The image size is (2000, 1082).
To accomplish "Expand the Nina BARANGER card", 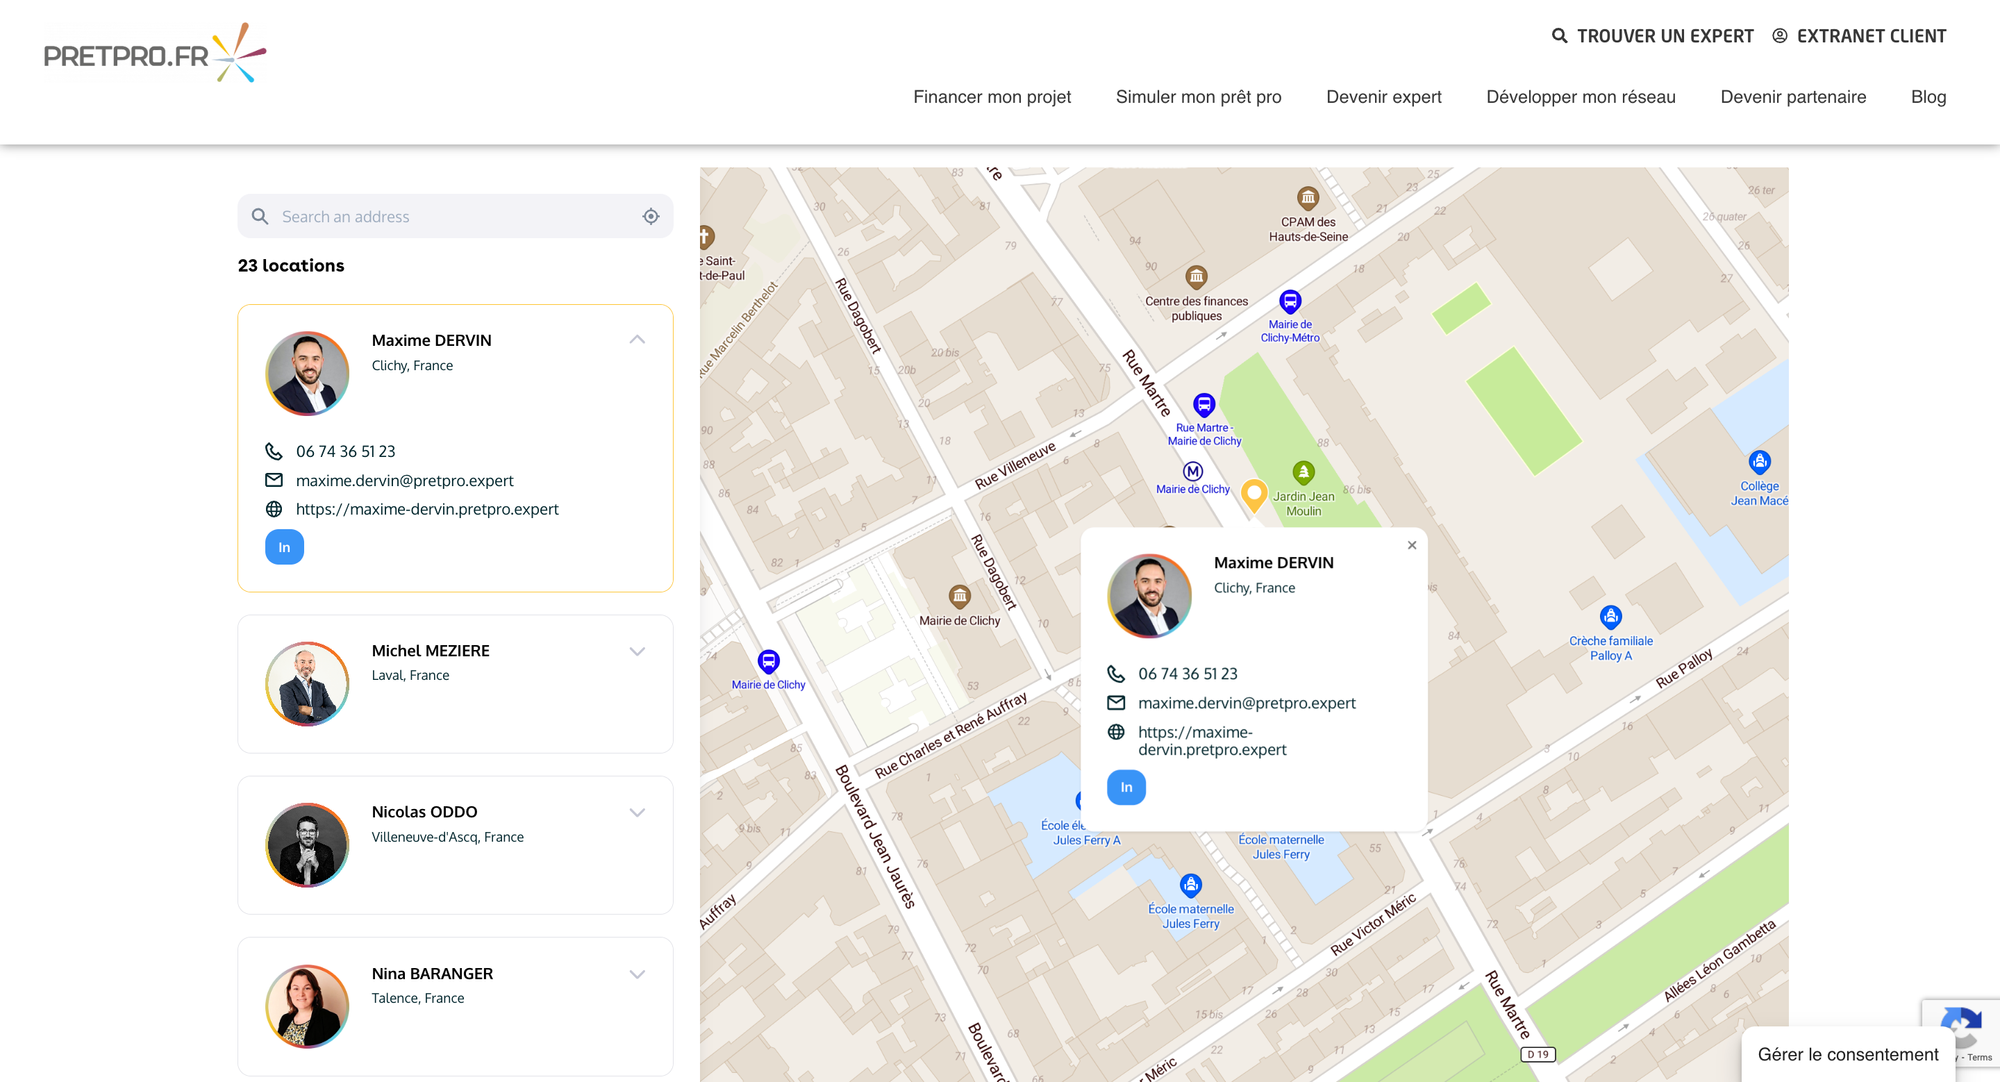I will pyautogui.click(x=637, y=974).
